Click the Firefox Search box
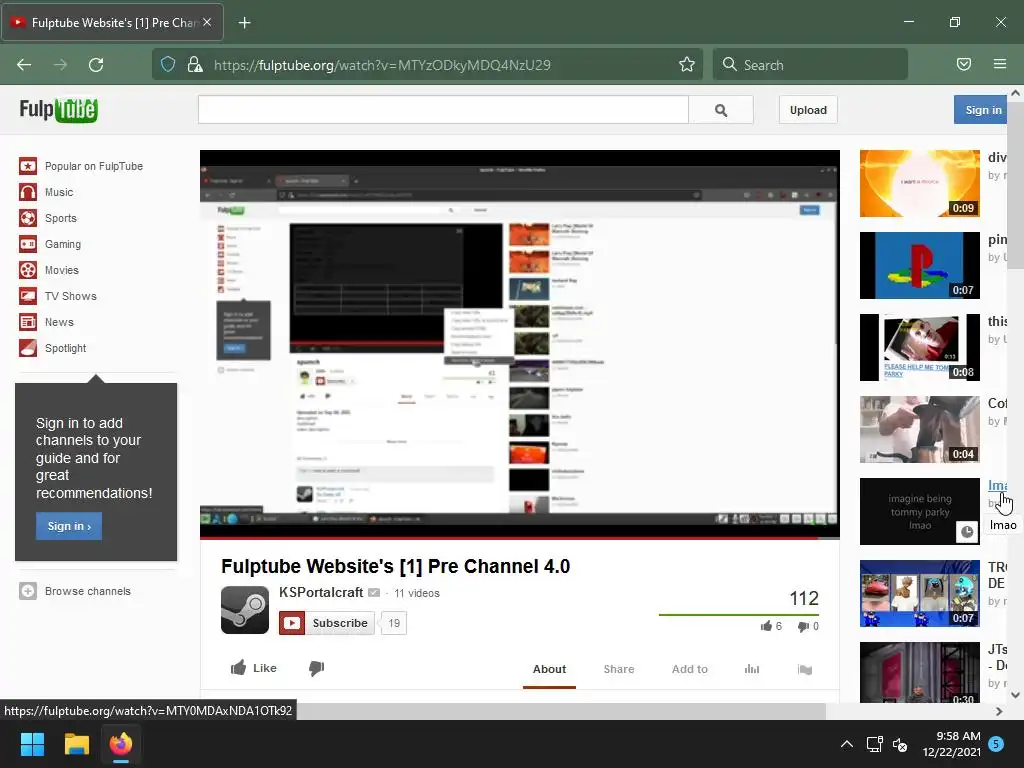1024x768 pixels. coord(810,65)
